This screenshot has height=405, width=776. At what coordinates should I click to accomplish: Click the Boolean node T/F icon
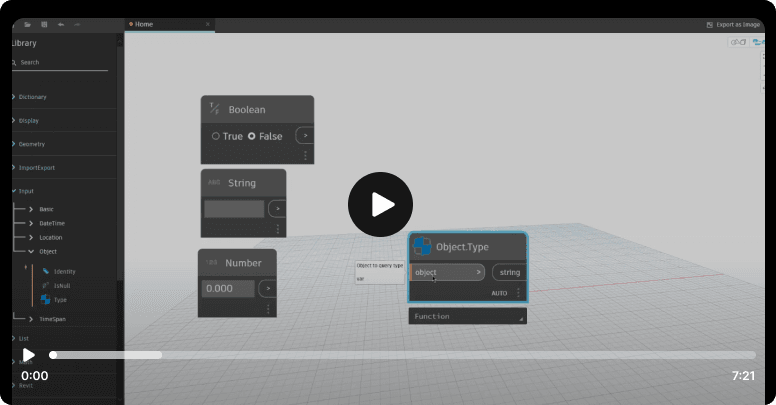(214, 108)
